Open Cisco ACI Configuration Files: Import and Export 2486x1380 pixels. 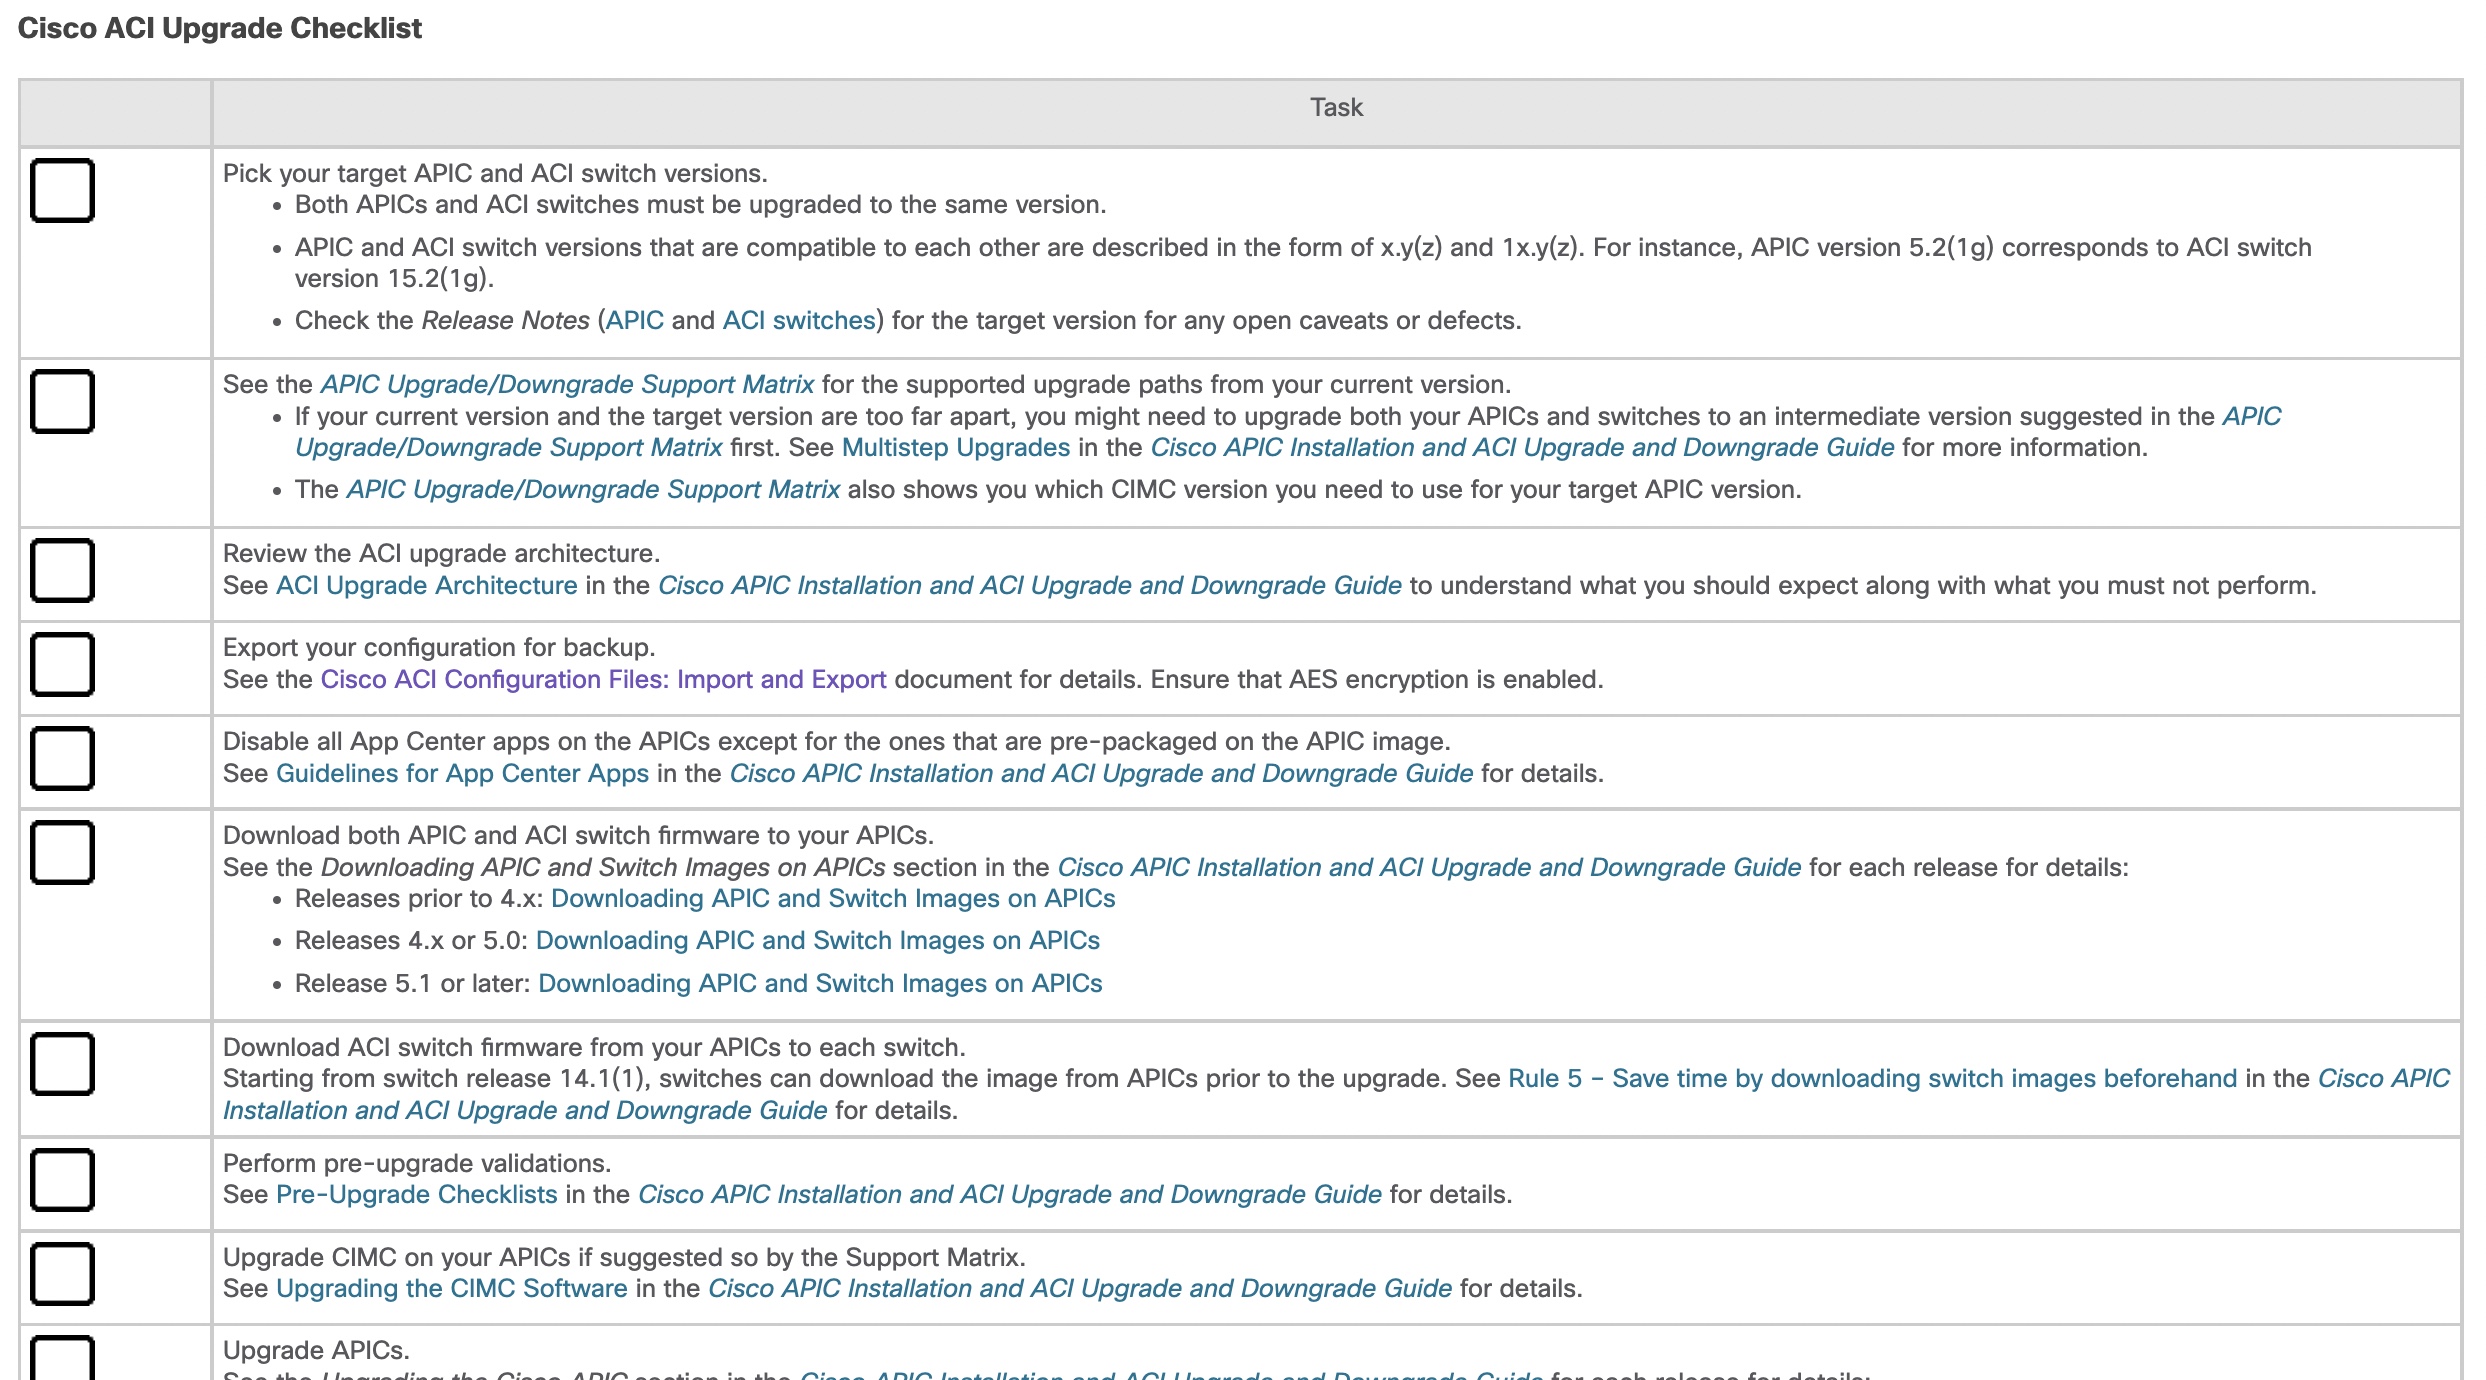click(603, 680)
